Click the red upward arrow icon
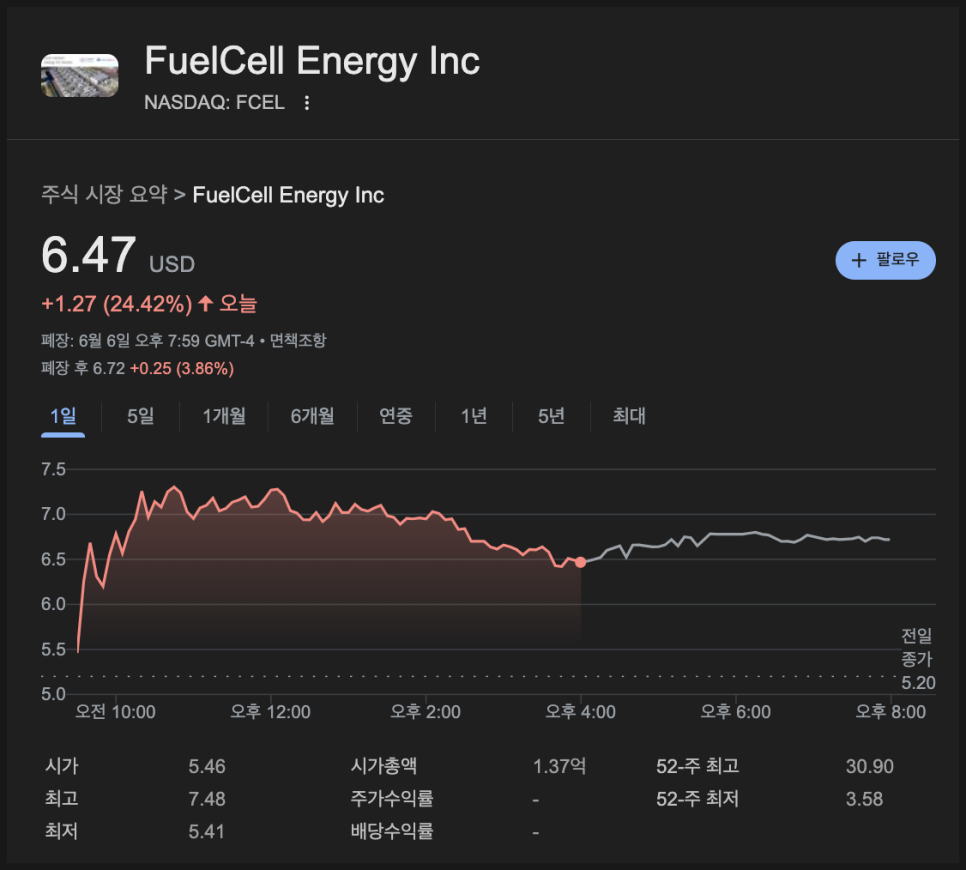Screen dimensions: 966x870 pos(206,303)
